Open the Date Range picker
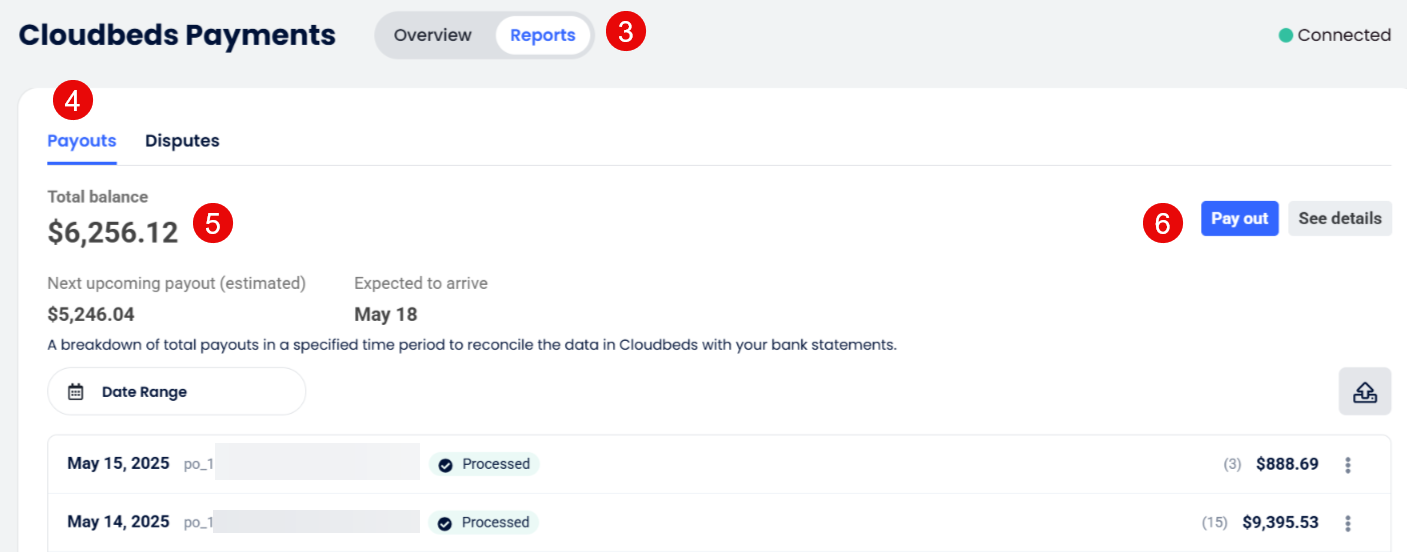The width and height of the screenshot is (1407, 552). 176,392
